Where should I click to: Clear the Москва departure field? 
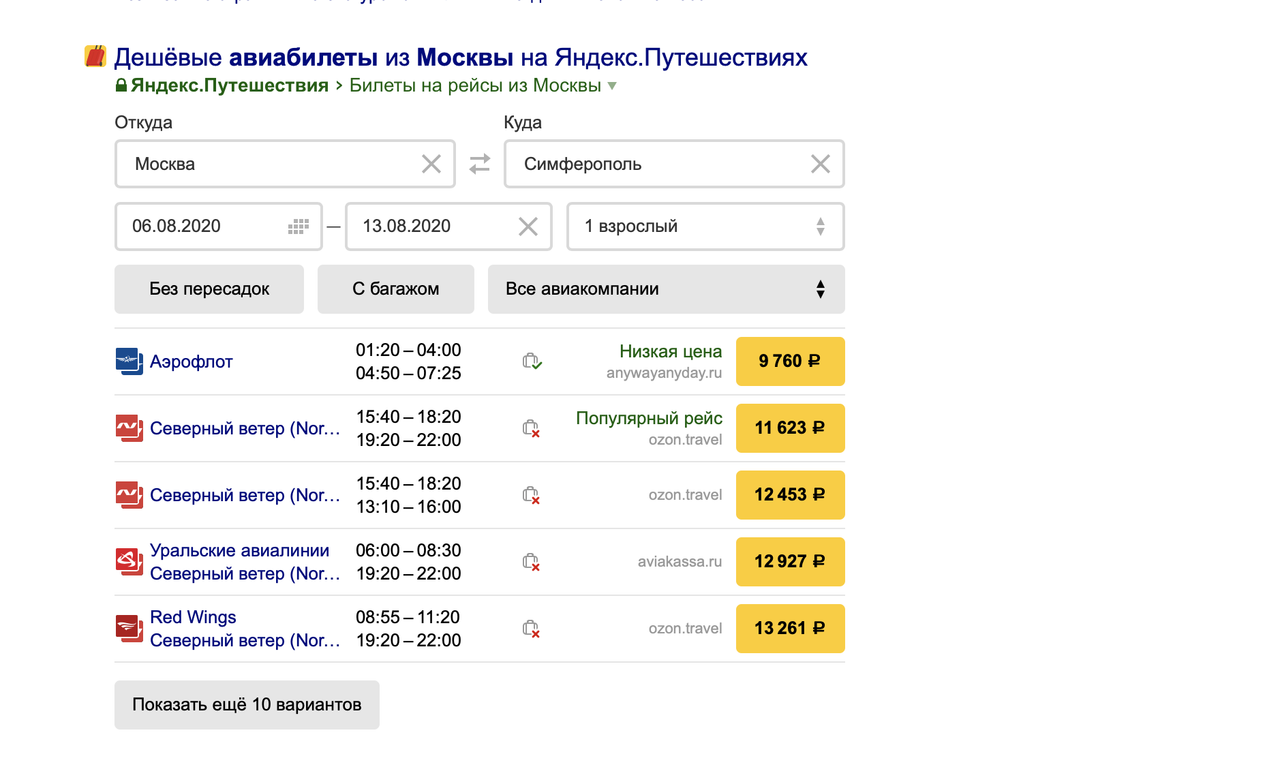click(x=431, y=164)
